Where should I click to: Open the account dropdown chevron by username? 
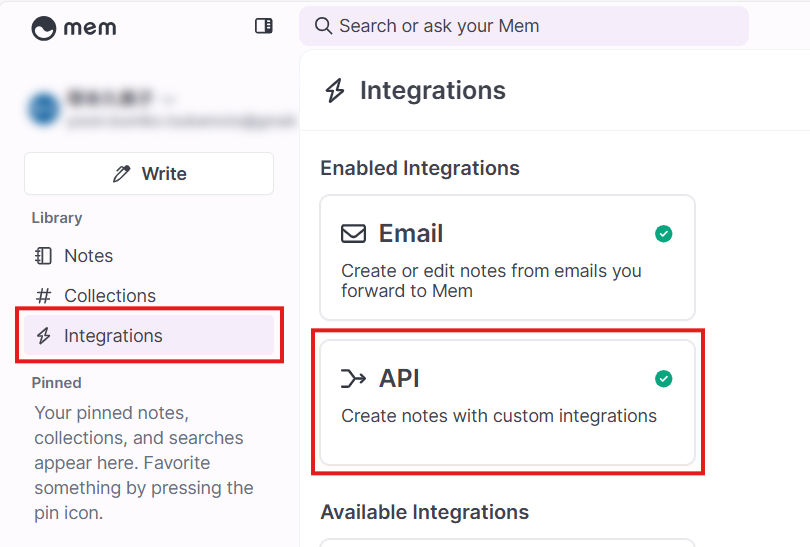[169, 99]
